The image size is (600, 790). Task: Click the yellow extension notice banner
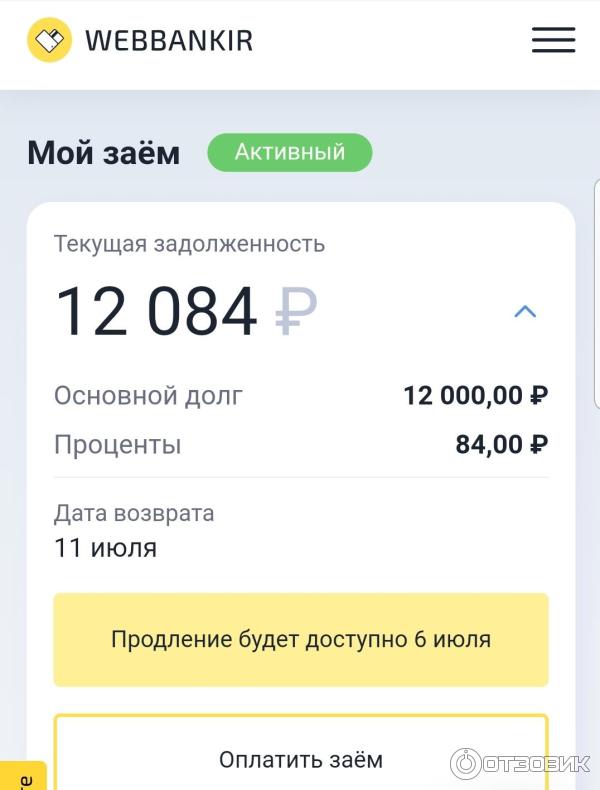[300, 639]
